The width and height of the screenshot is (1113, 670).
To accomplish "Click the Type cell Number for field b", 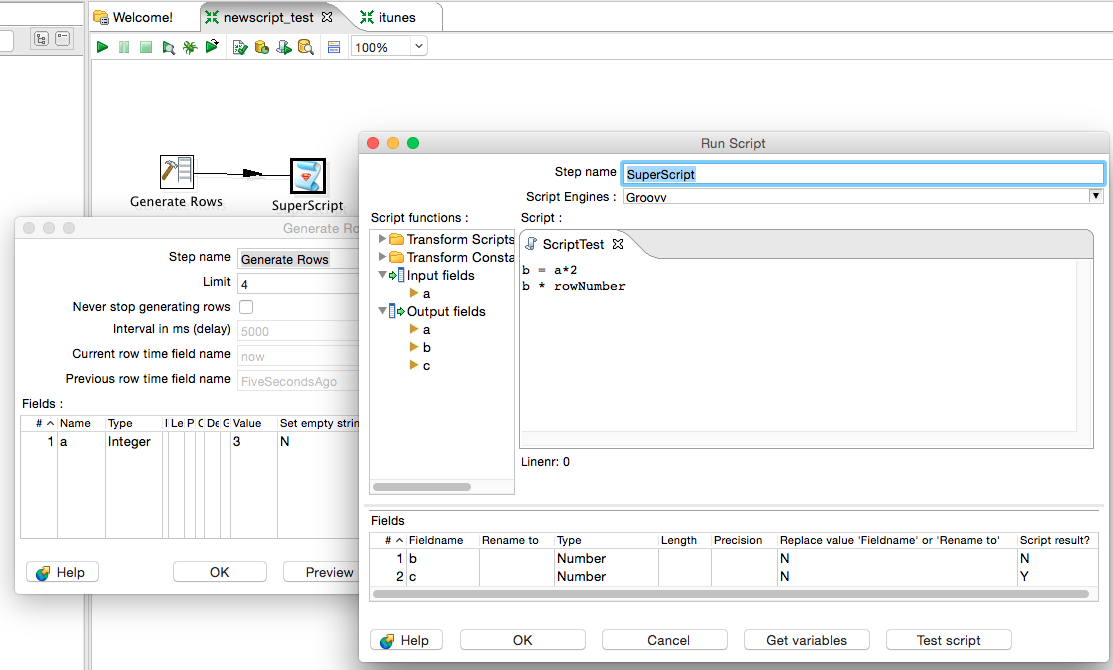I will coord(606,559).
